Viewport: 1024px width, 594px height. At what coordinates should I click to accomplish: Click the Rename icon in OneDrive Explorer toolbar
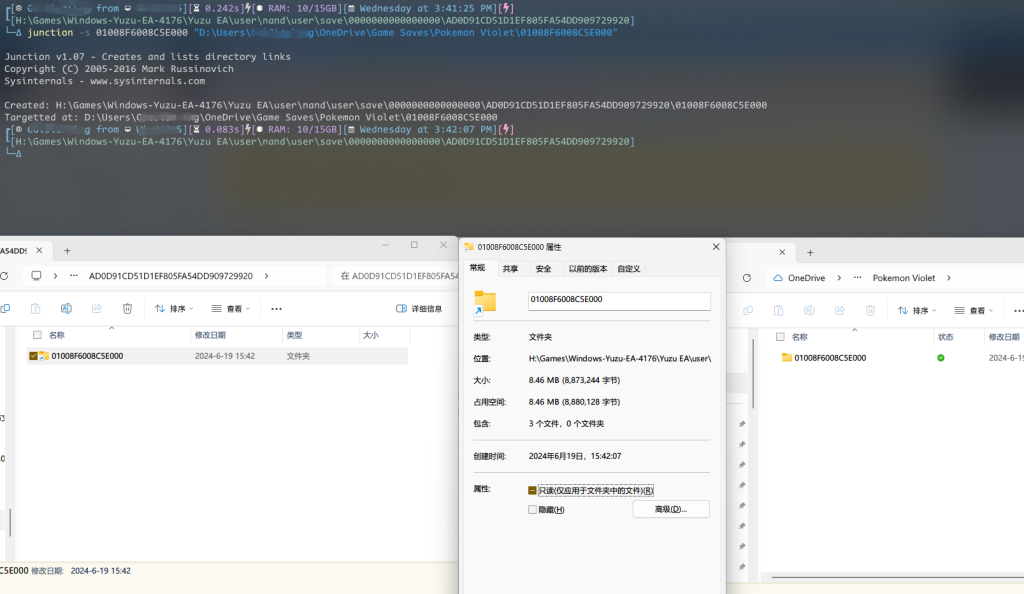809,311
